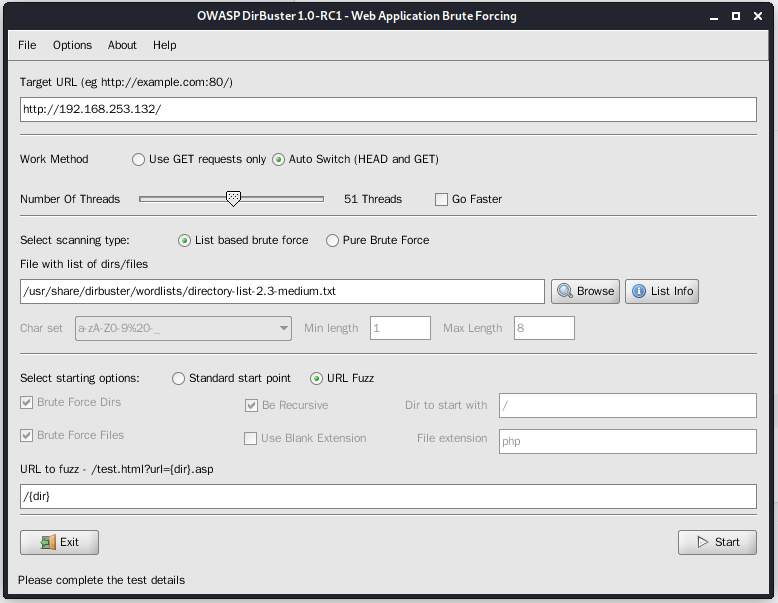Enable the Go Faster checkbox
Screen dimensions: 778x603
point(441,200)
